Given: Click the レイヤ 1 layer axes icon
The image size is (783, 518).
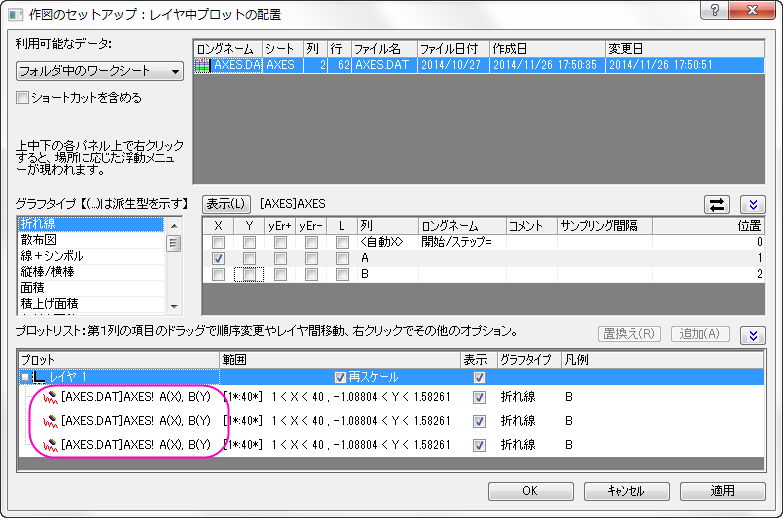Looking at the screenshot, I should click(39, 377).
